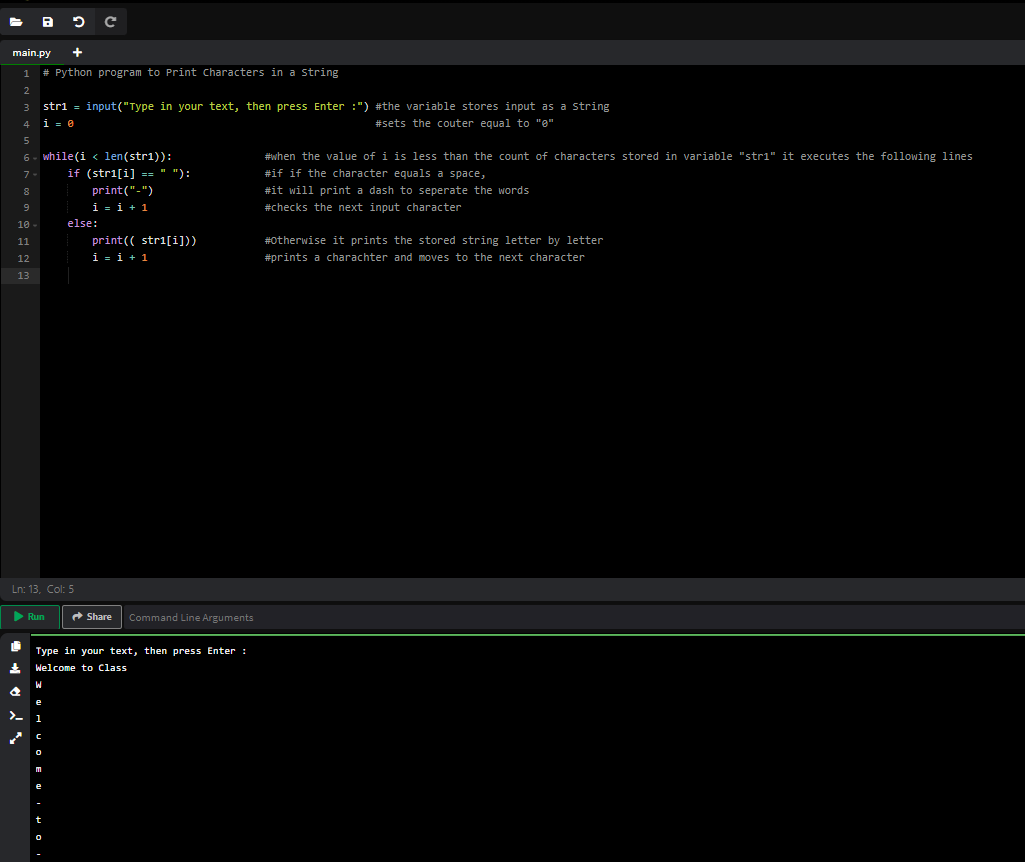The image size is (1025, 862).
Task: Collapse the while loop fold on line 6
Action: (x=35, y=157)
